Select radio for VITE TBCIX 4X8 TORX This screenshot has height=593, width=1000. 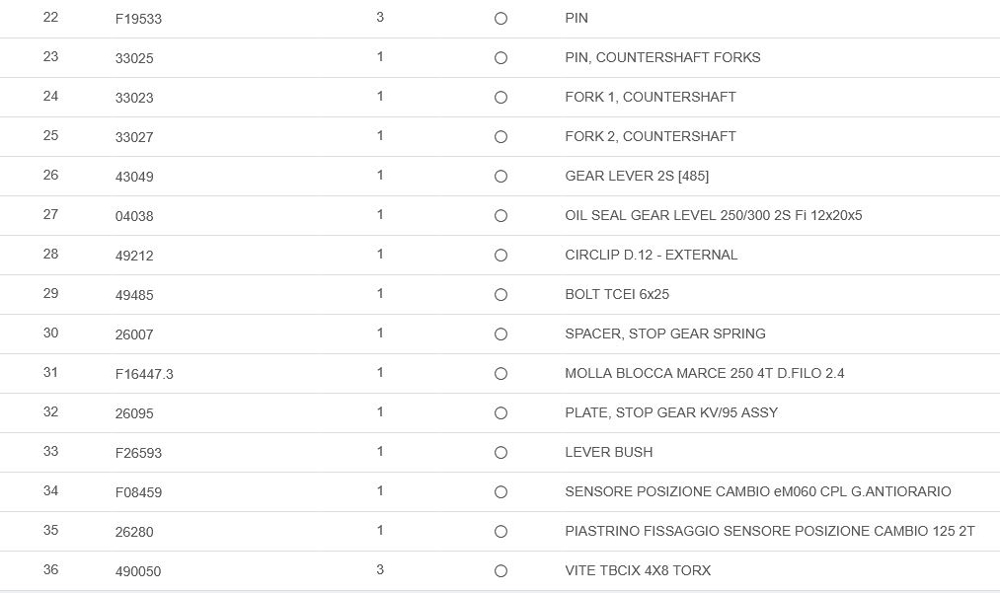(501, 571)
